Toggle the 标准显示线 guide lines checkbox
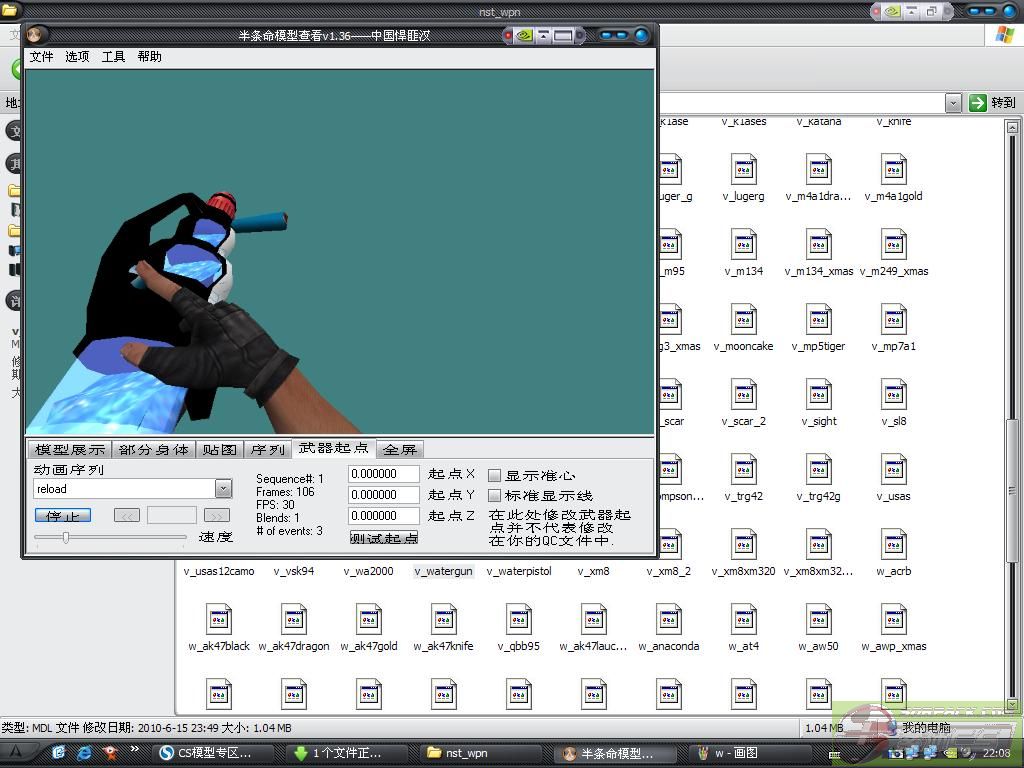The width and height of the screenshot is (1024, 768). [x=494, y=495]
